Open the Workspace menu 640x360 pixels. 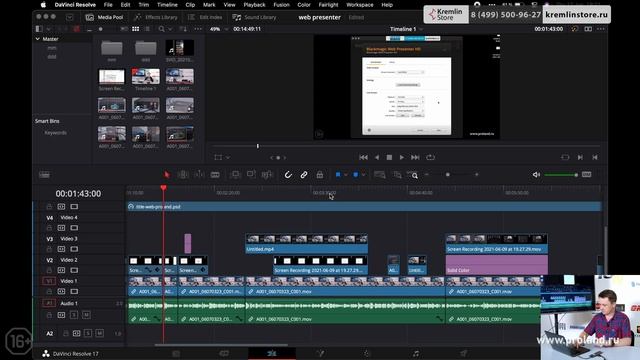[x=360, y=5]
